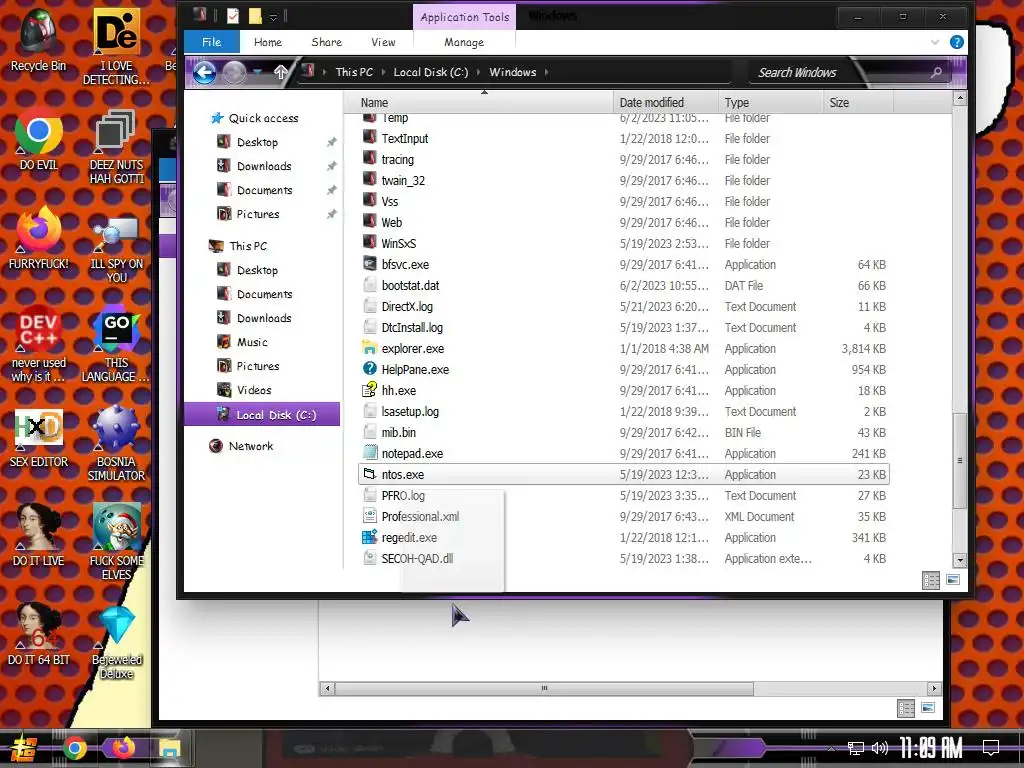This screenshot has width=1024, height=768.
Task: Launch the Dev C++ desktop shortcut
Action: [x=39, y=343]
